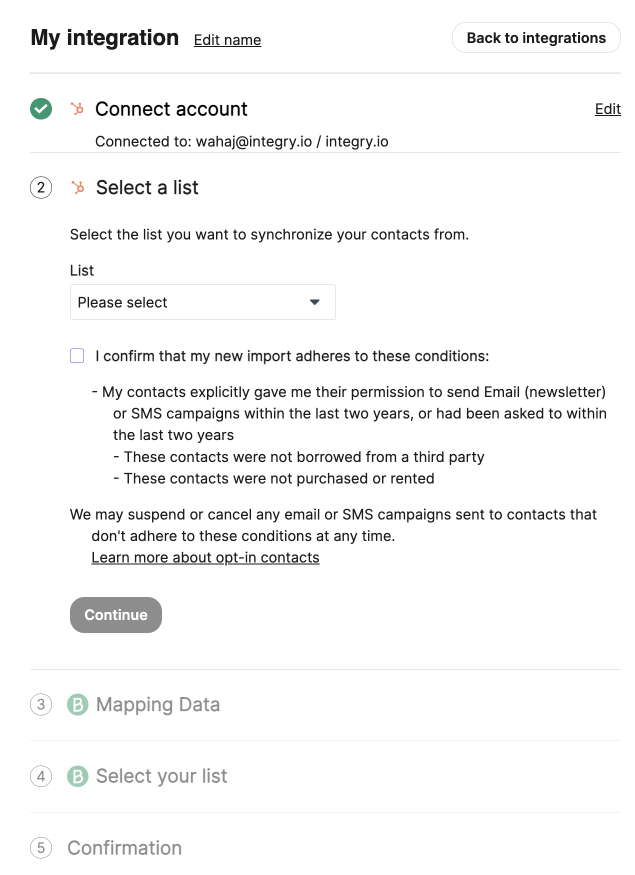
Task: Go back to integrations
Action: click(x=536, y=38)
